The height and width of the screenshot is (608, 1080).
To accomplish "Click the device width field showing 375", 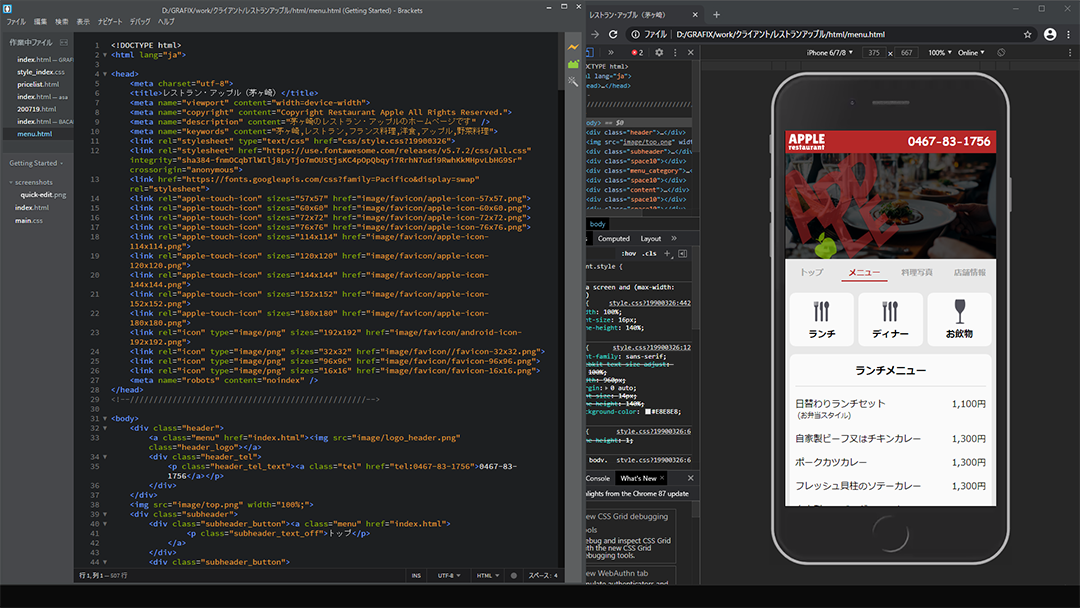I will [x=875, y=52].
